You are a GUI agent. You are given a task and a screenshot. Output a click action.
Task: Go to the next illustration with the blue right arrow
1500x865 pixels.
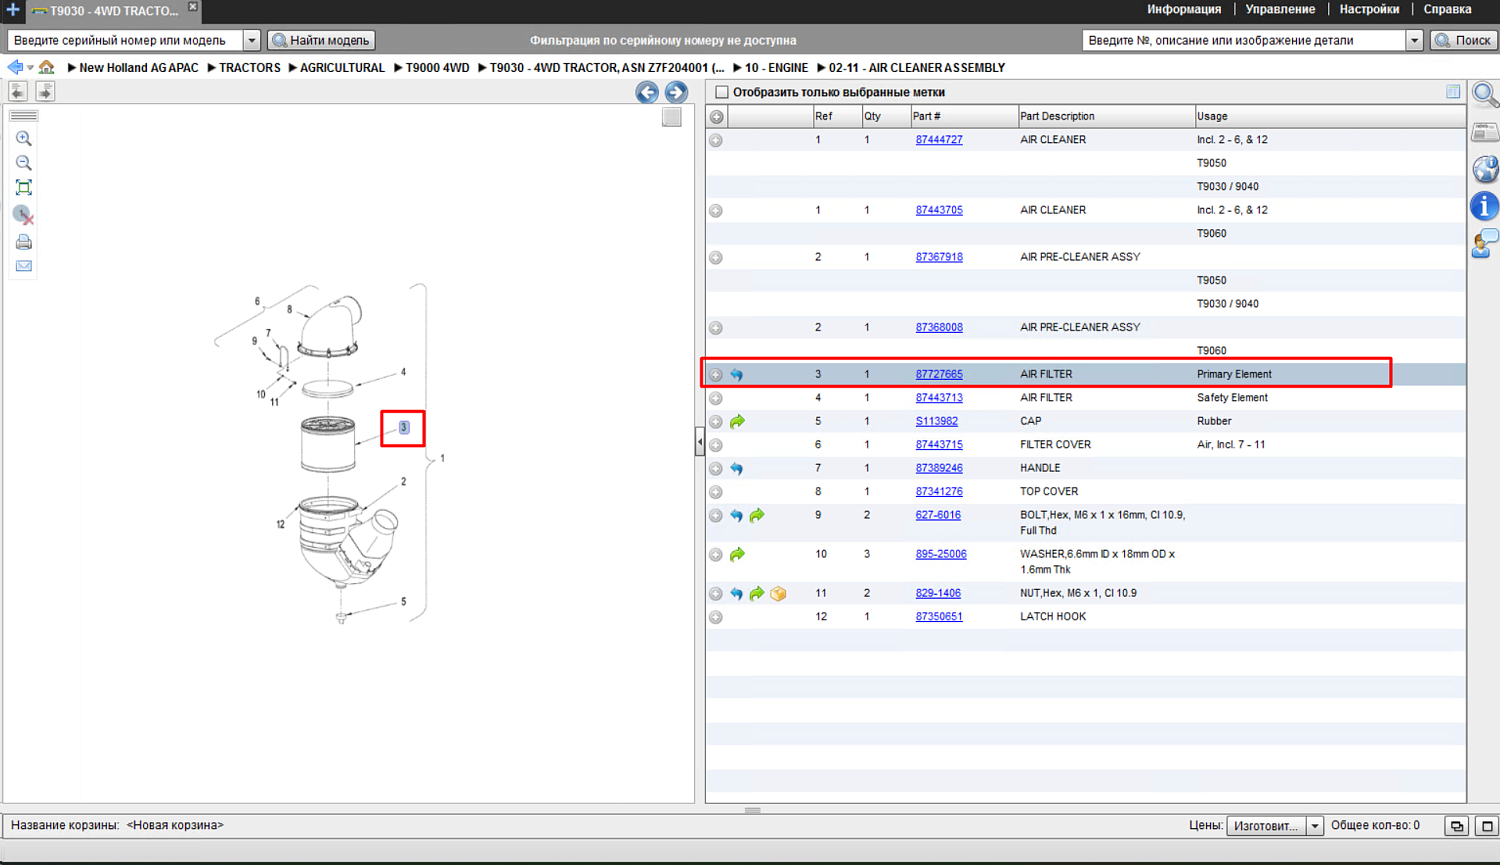tap(676, 93)
